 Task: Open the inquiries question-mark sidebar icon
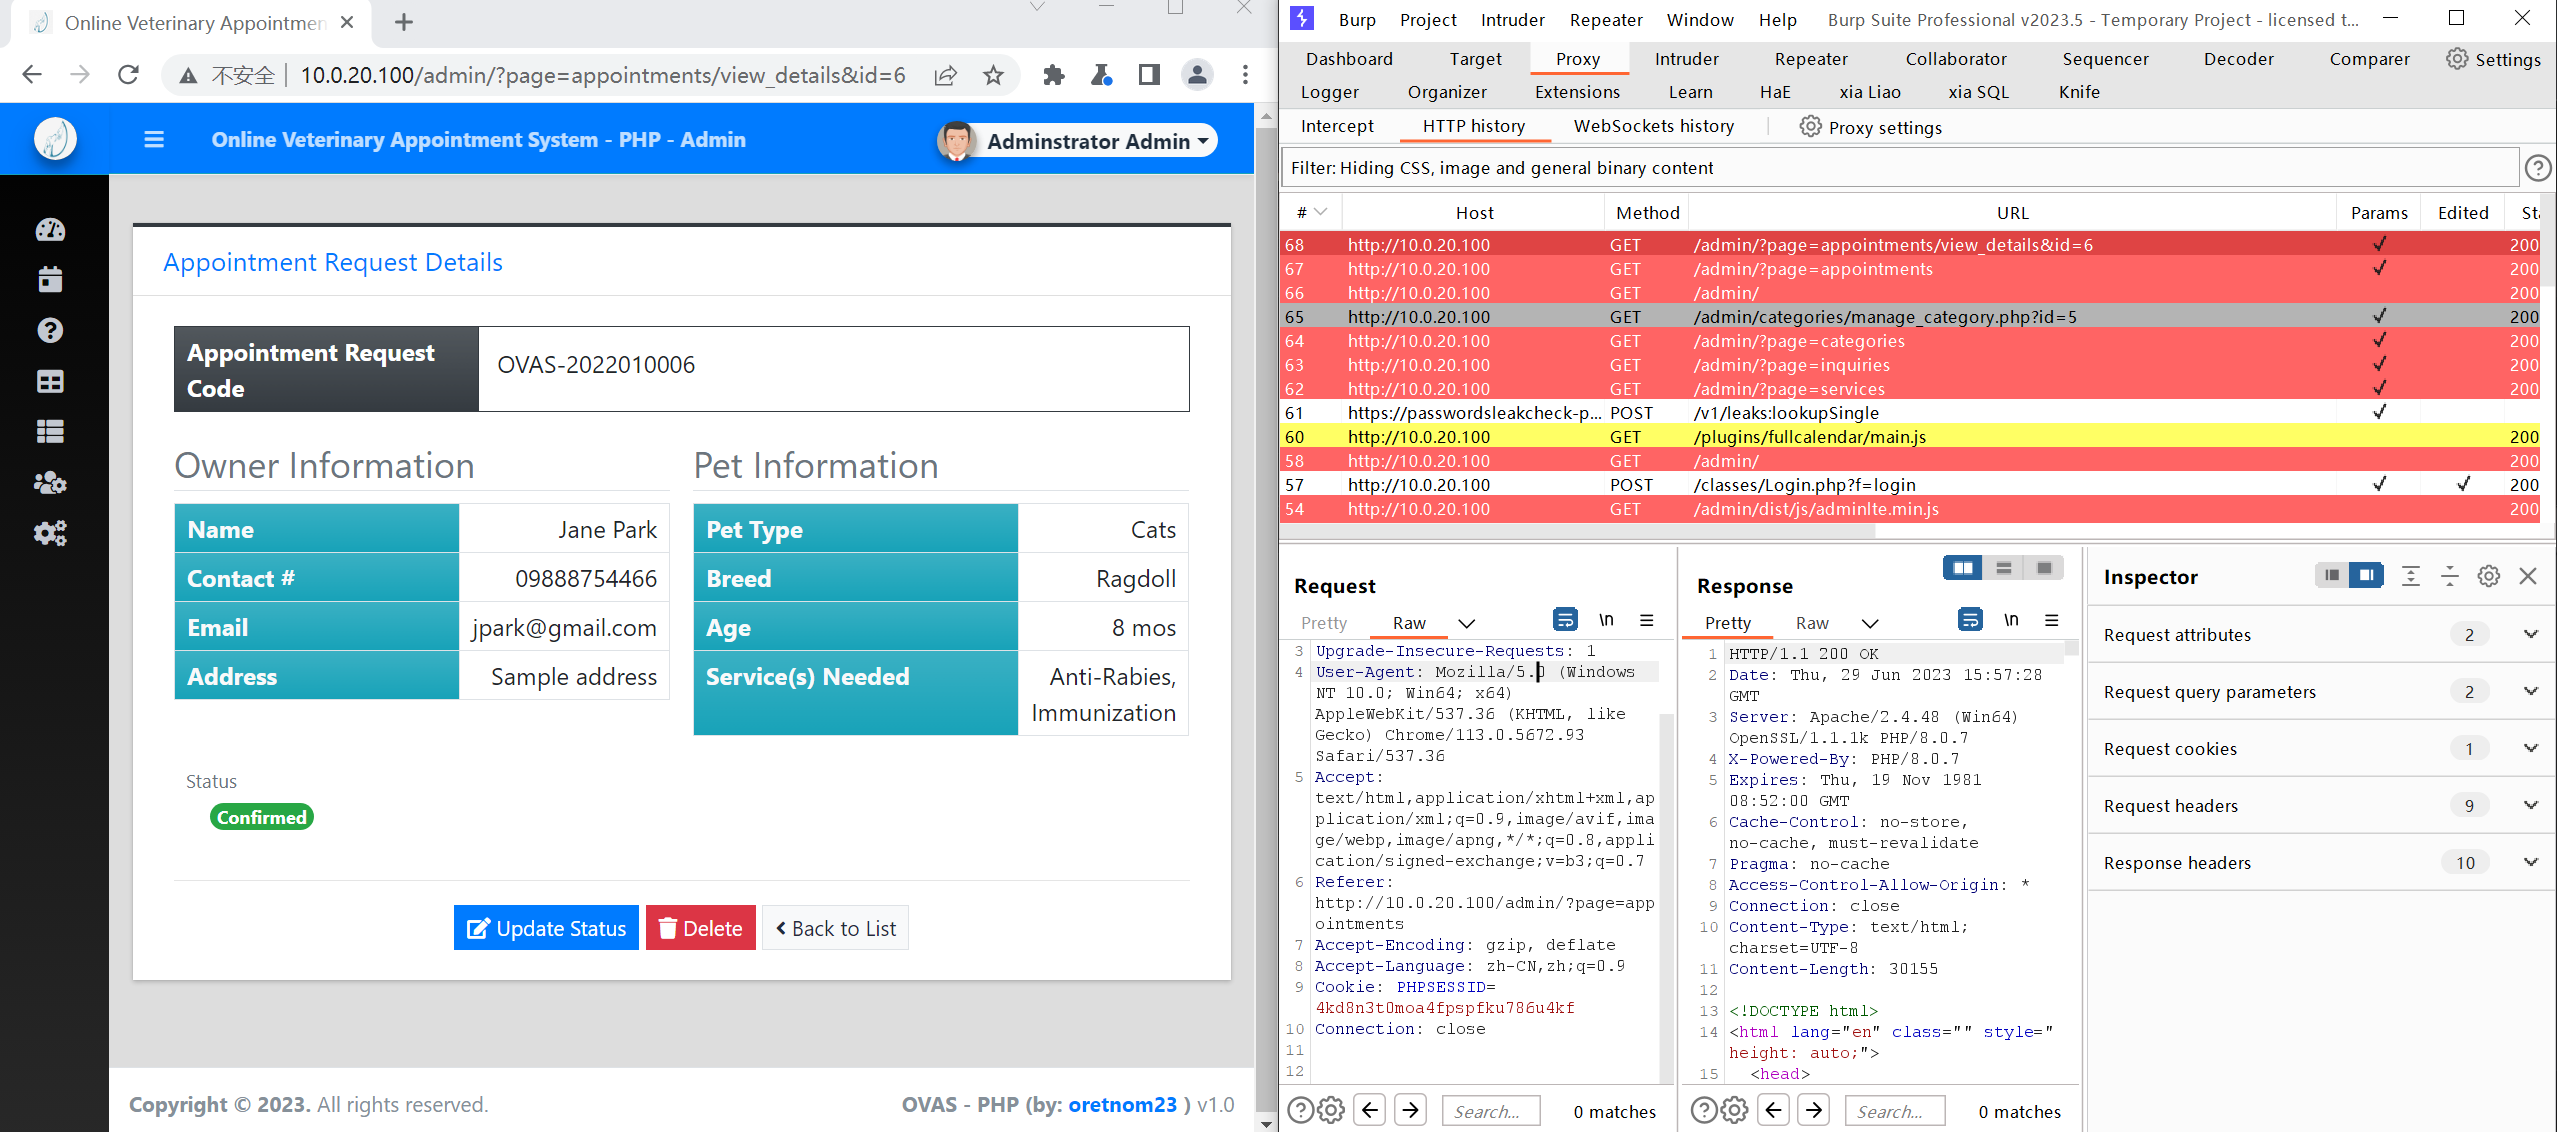50,331
